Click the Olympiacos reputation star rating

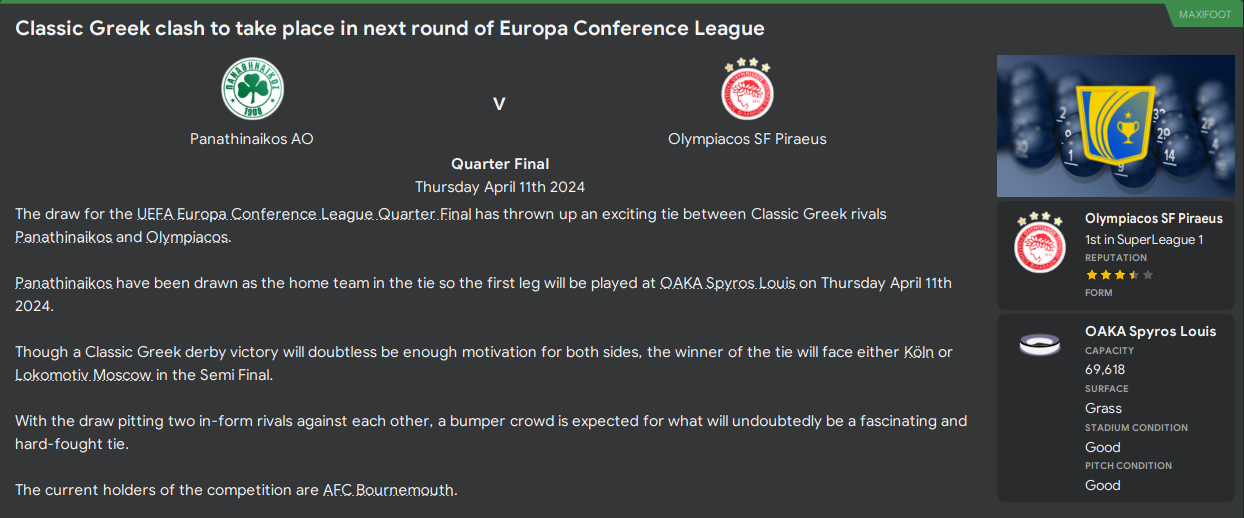pyautogui.click(x=1119, y=275)
